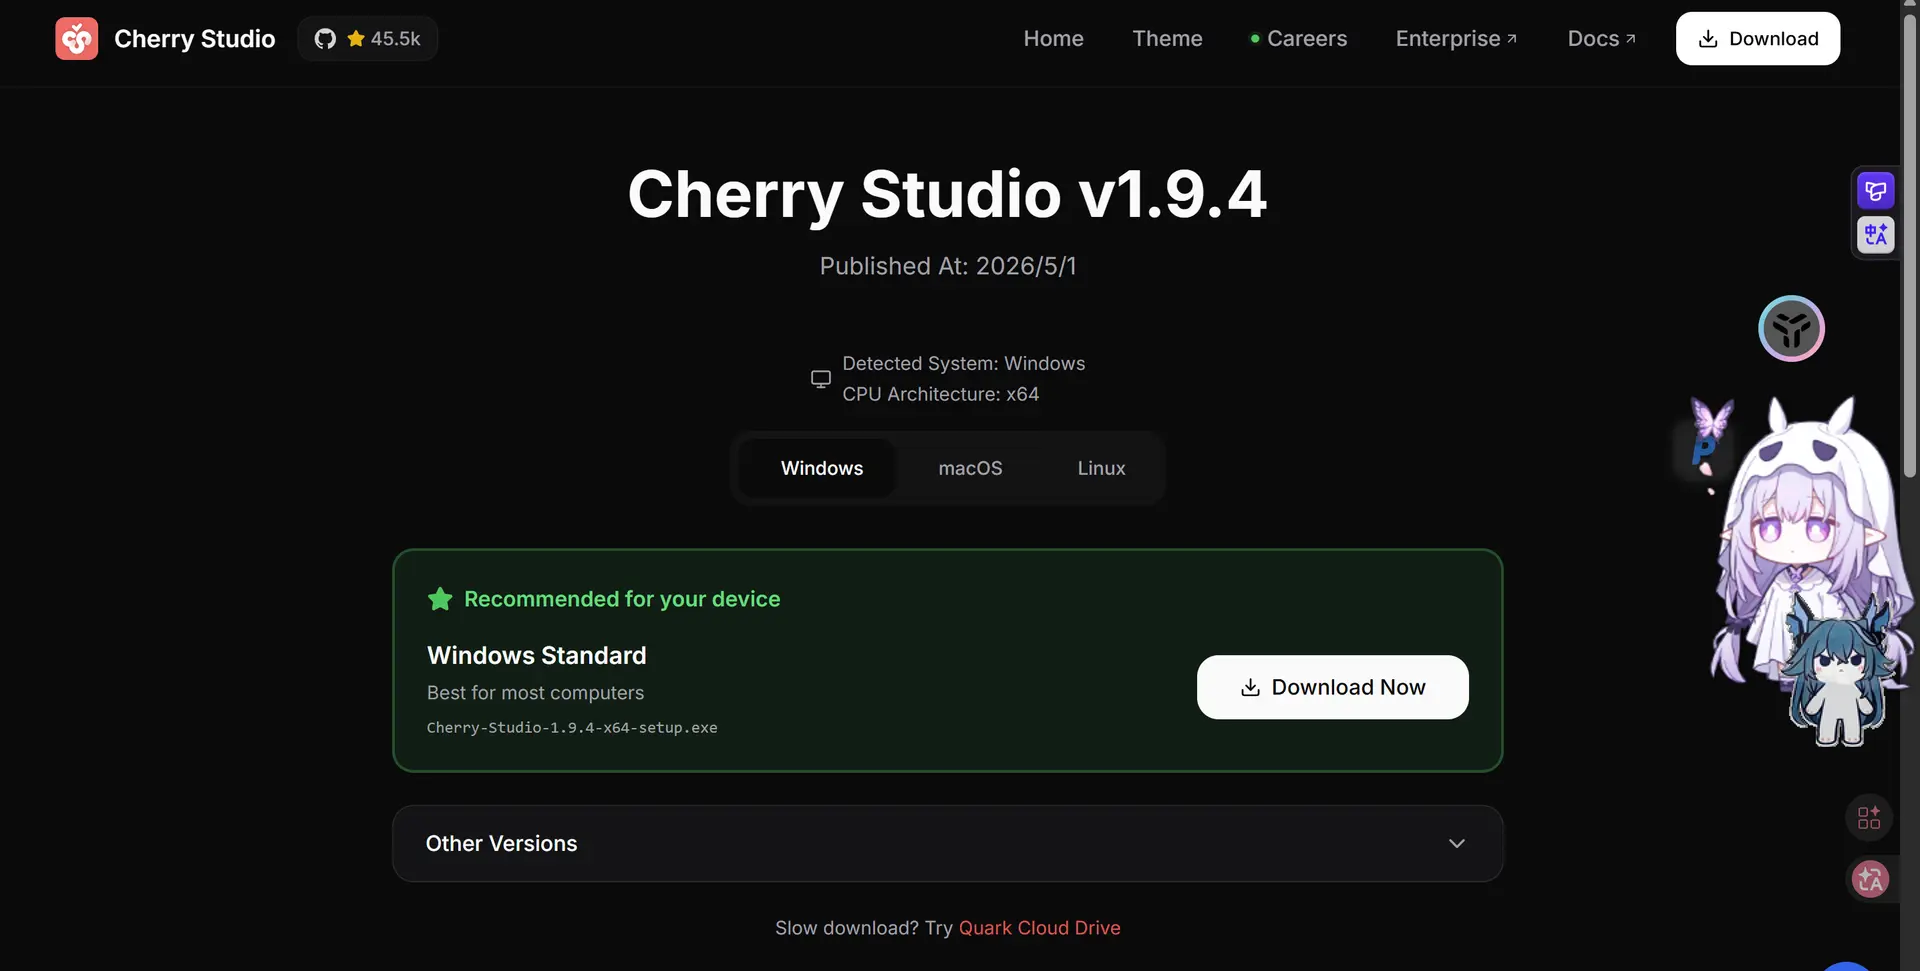Image resolution: width=1920 pixels, height=971 pixels.
Task: Click the purple chat bubble extension icon
Action: click(1876, 191)
